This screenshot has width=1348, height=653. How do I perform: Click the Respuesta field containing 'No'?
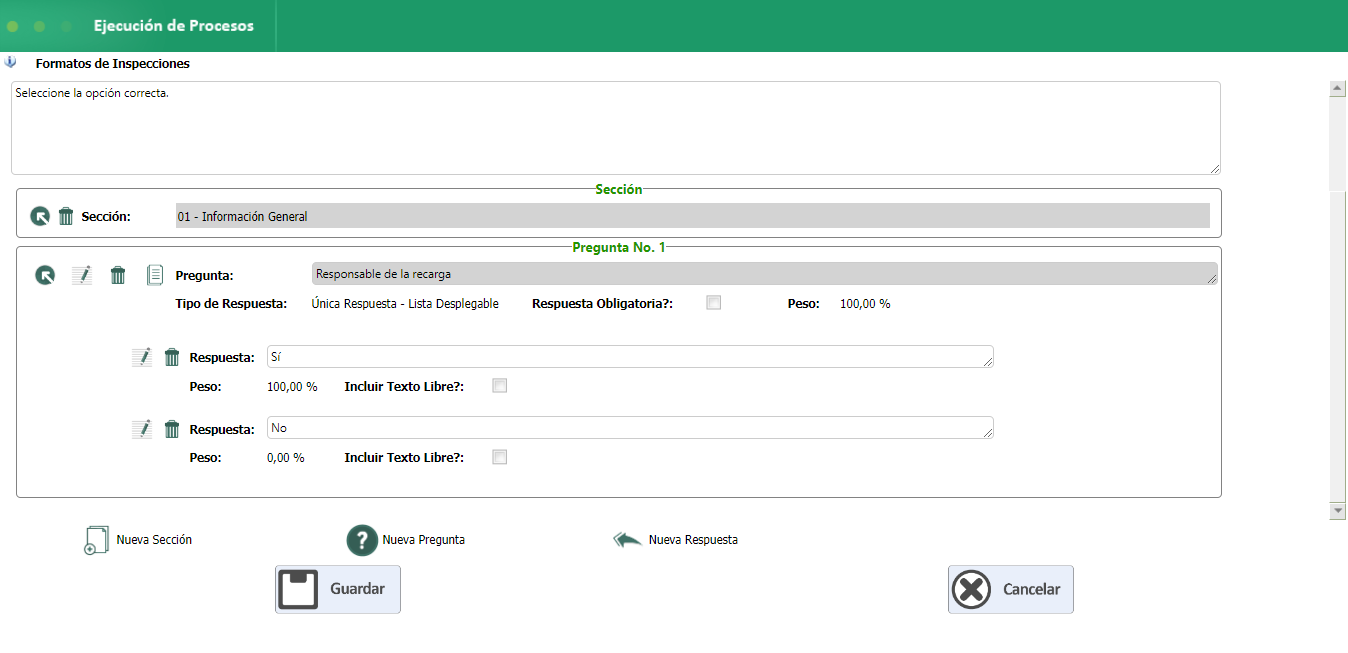630,428
